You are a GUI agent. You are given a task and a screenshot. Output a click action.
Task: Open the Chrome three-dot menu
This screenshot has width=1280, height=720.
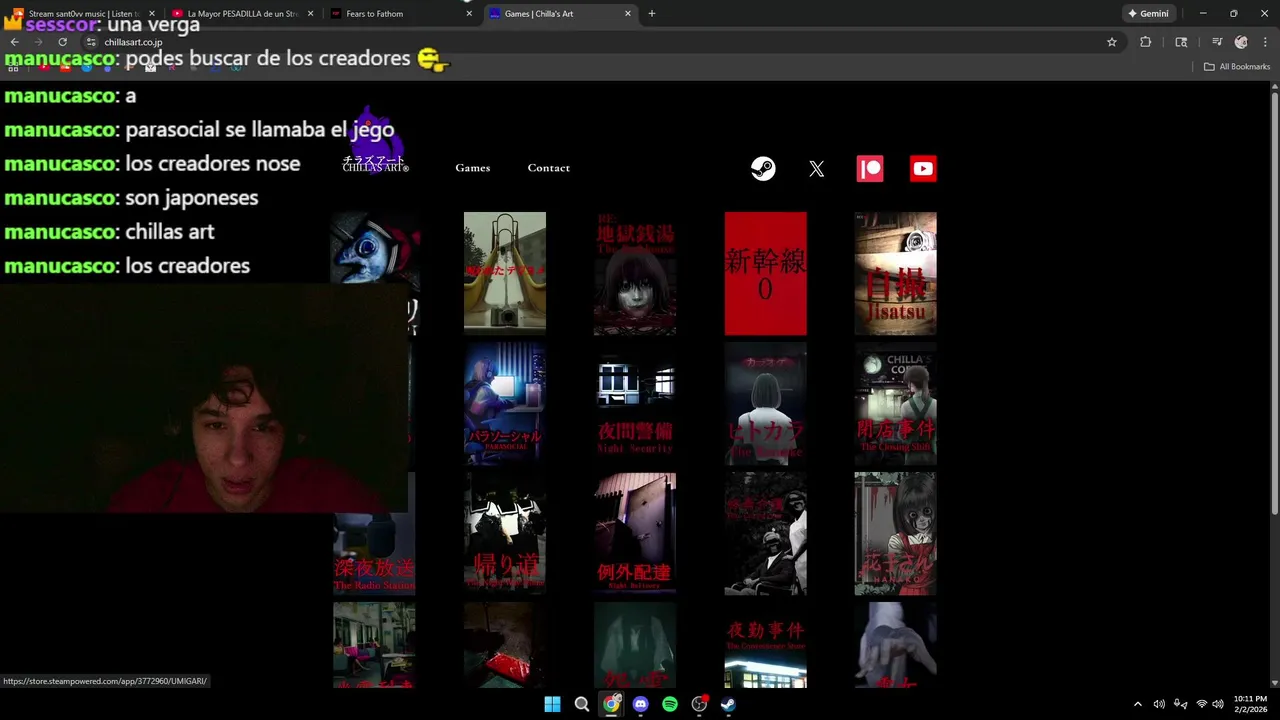click(x=1265, y=42)
